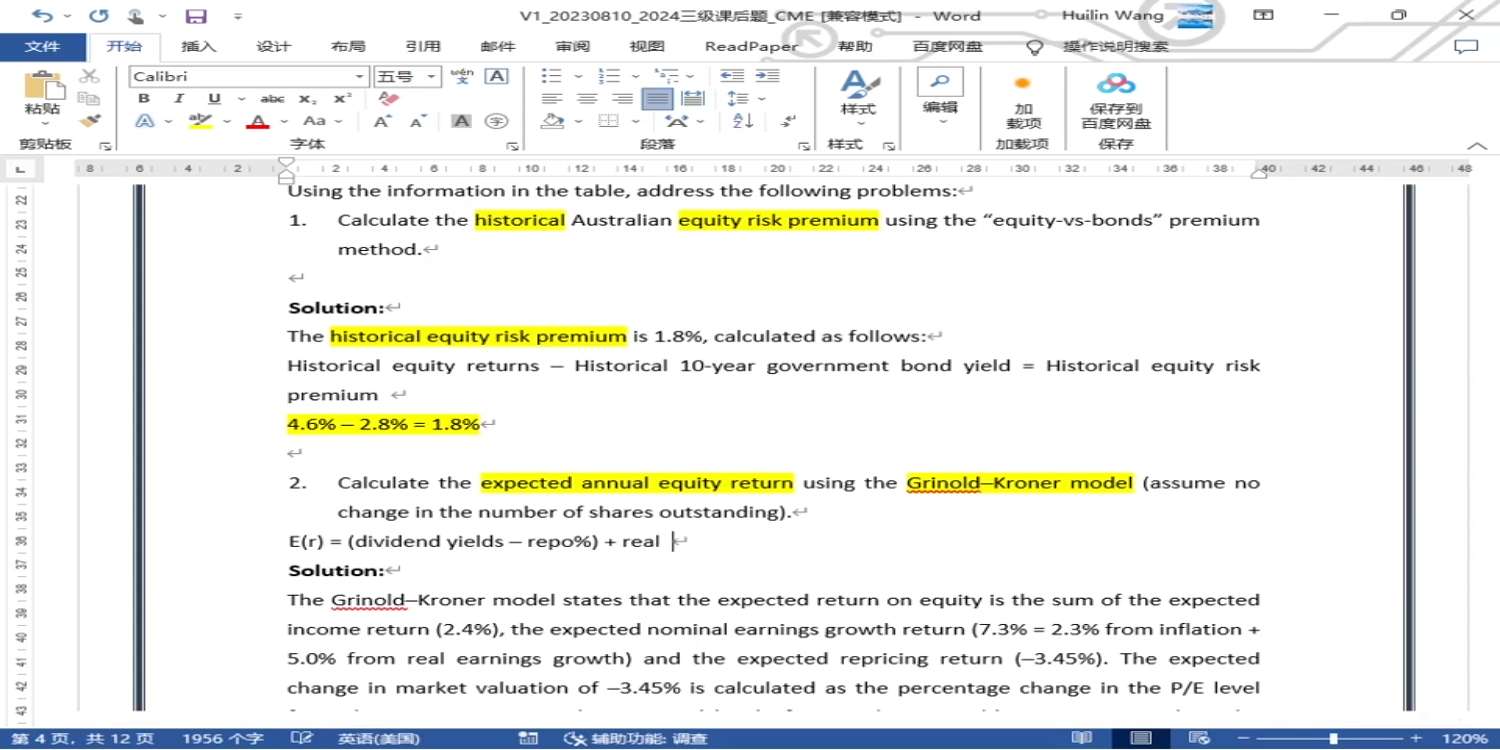Align text to the right

coord(622,98)
